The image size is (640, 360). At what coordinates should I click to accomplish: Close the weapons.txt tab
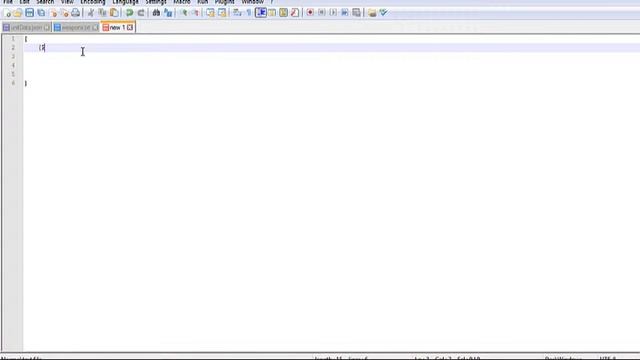click(95, 28)
